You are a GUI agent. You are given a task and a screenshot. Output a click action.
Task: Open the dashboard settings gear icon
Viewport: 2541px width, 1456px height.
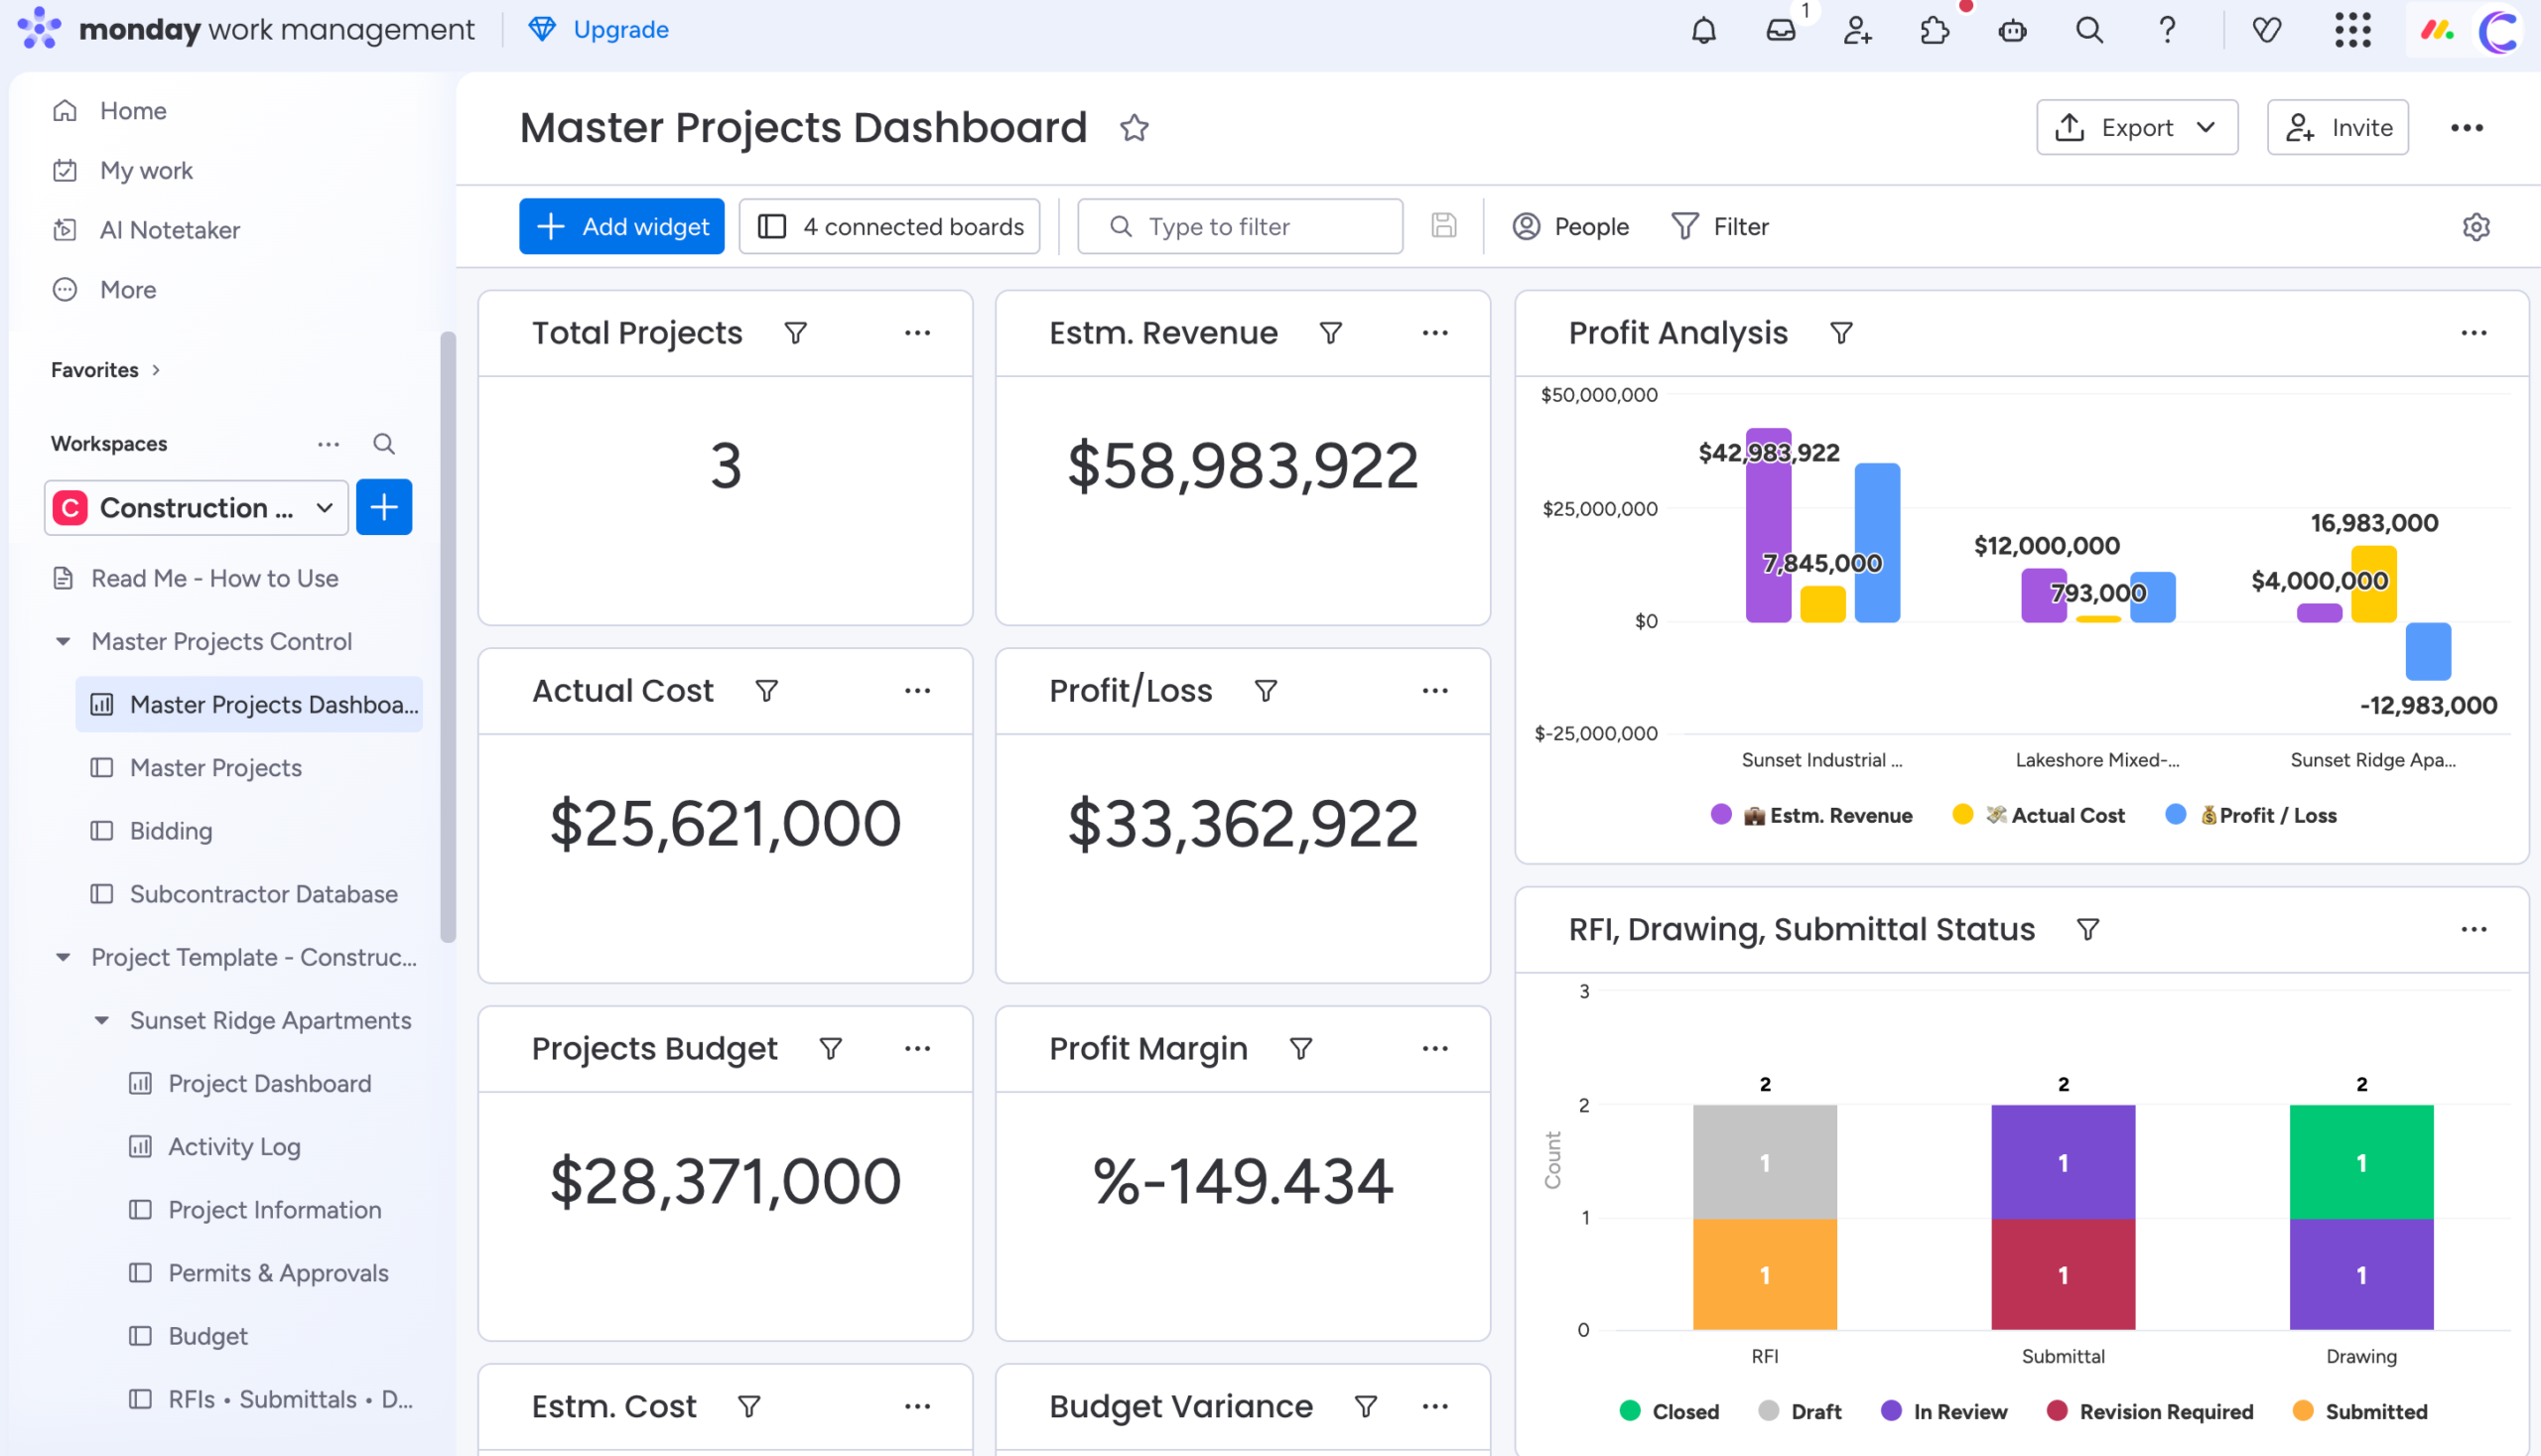pos(2475,227)
